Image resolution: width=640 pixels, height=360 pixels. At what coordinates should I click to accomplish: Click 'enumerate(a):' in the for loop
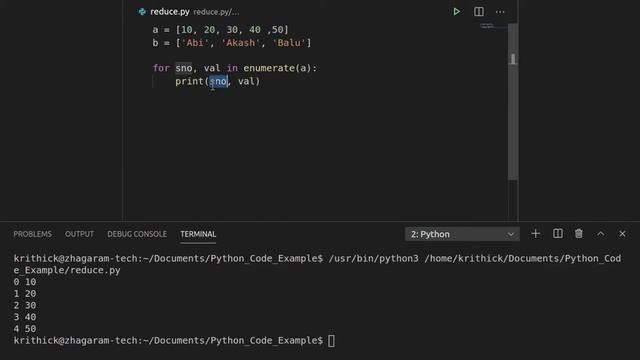280,68
